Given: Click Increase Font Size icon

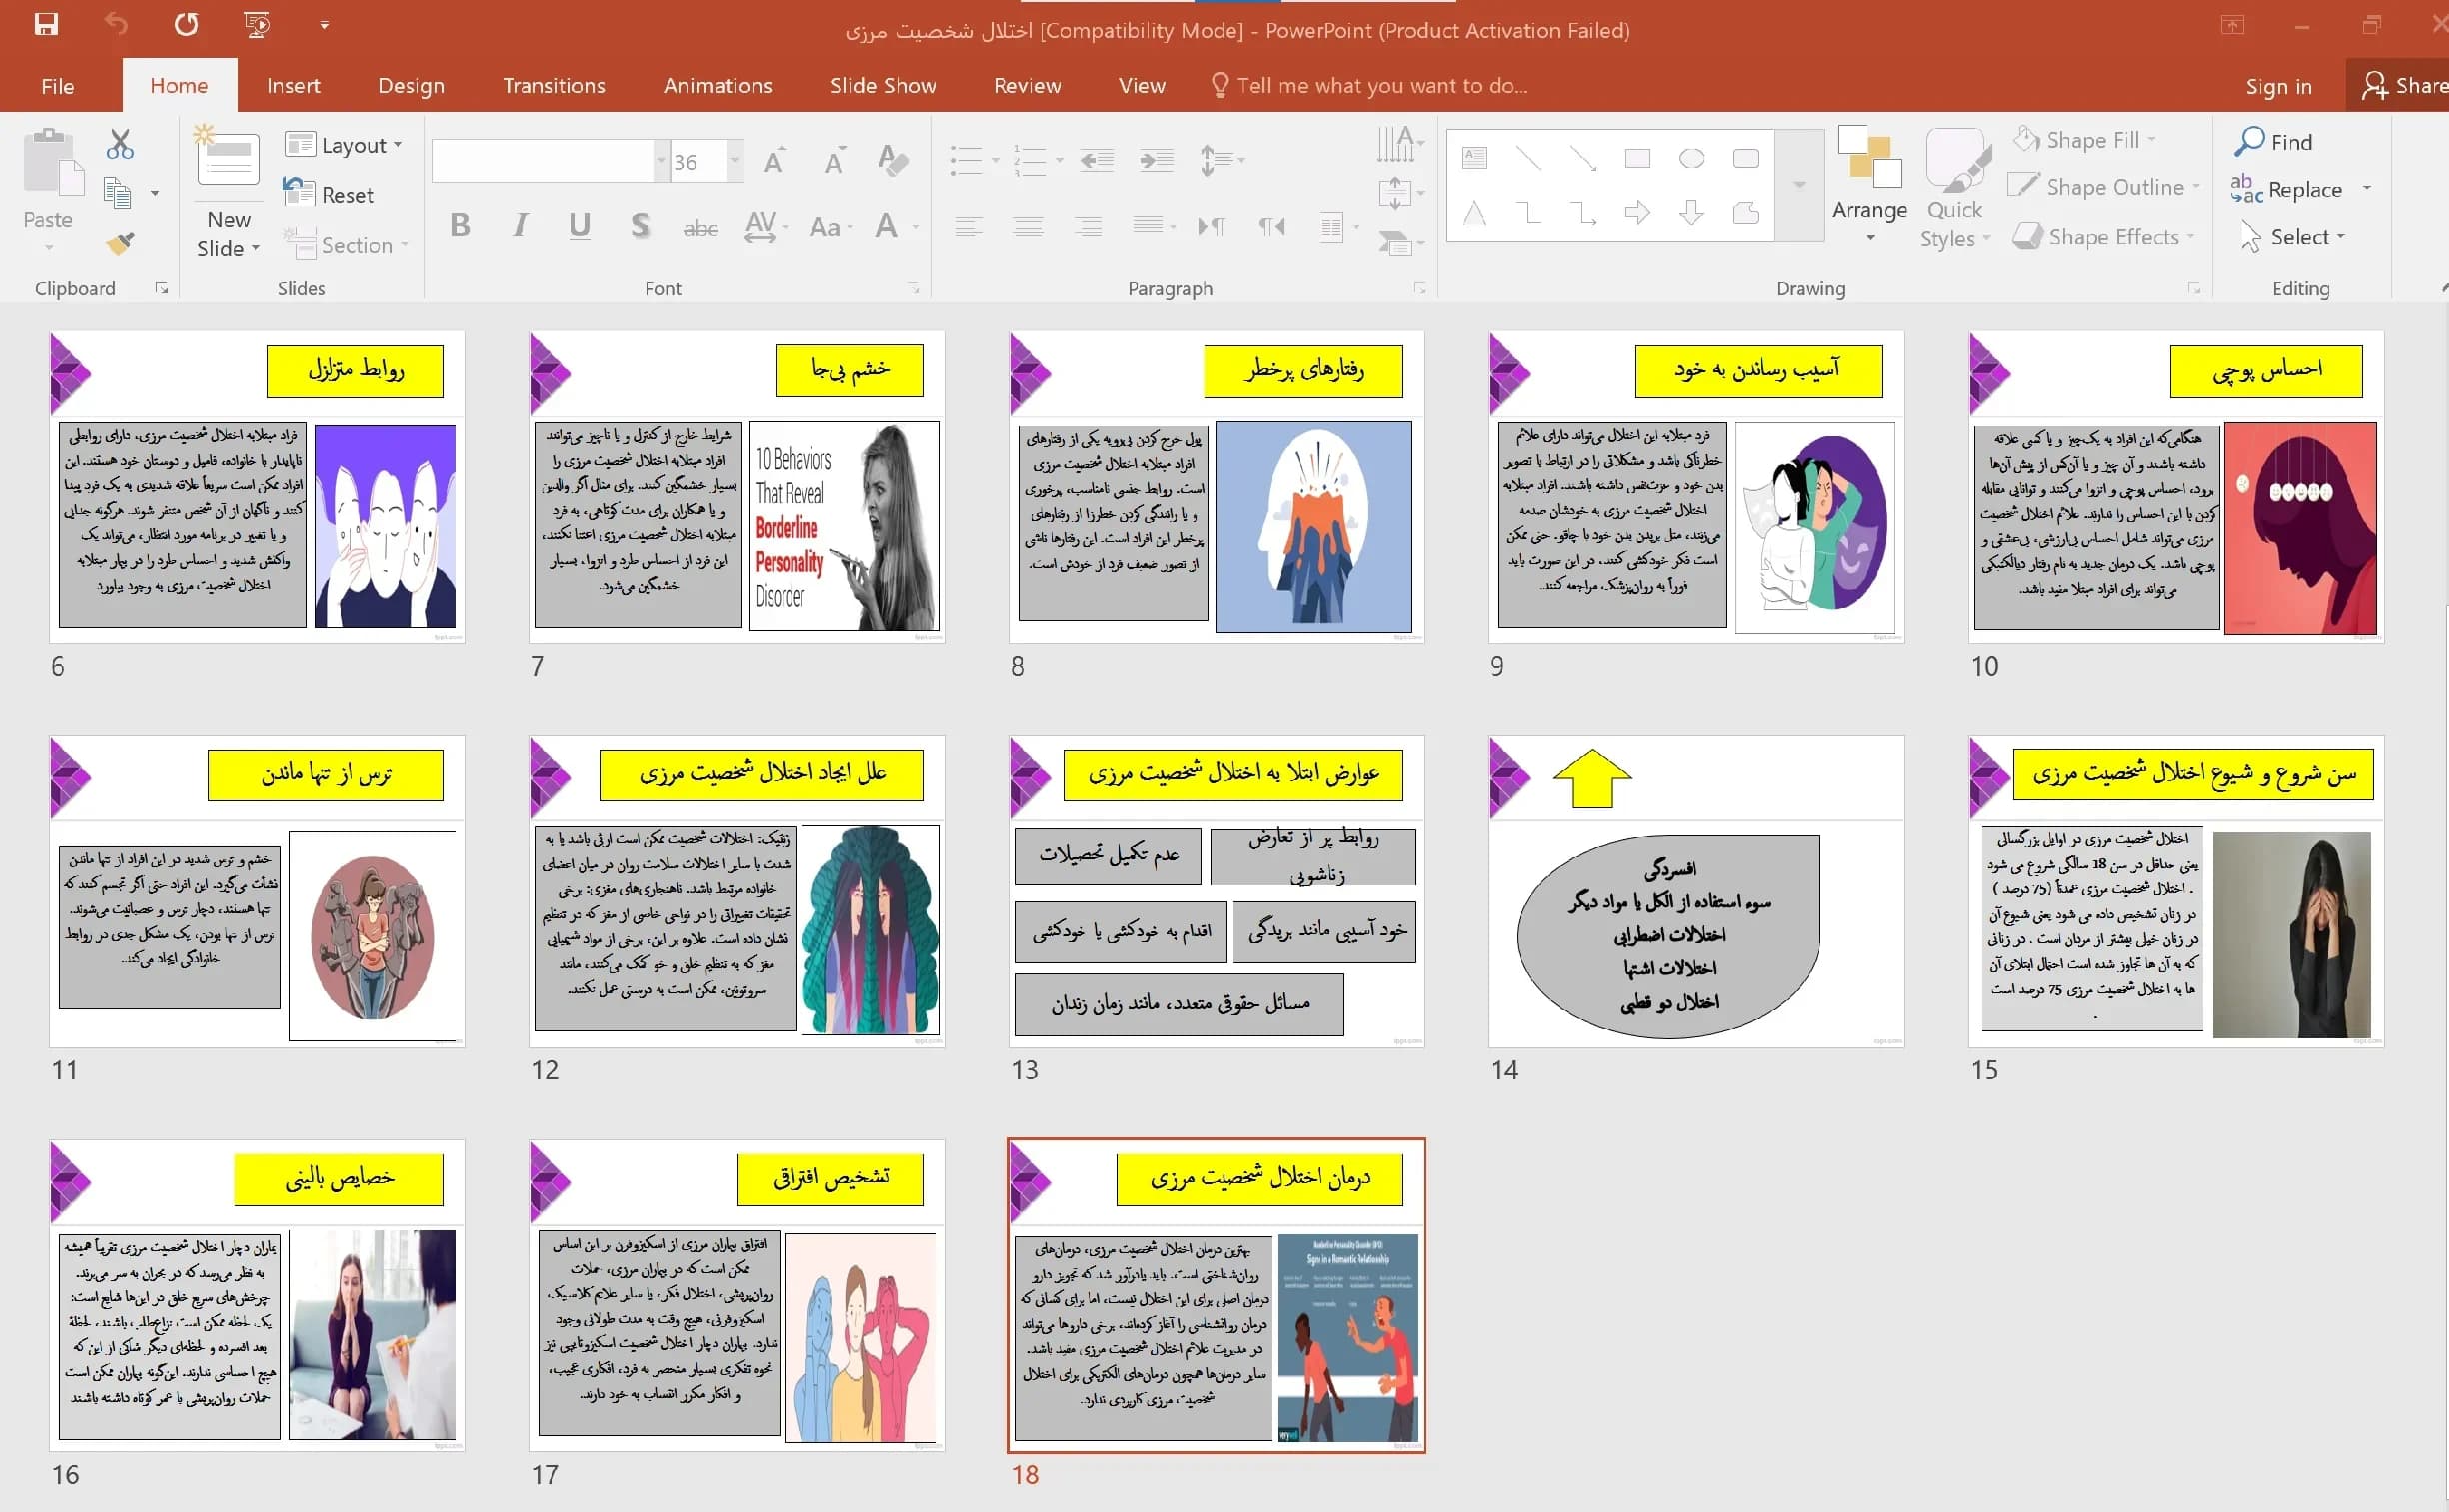Looking at the screenshot, I should (x=773, y=161).
